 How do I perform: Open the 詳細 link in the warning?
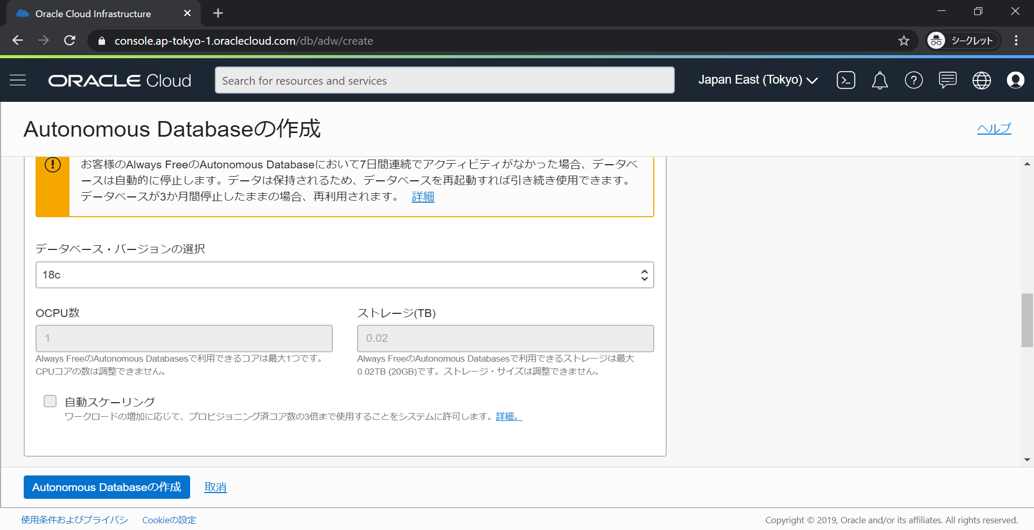click(x=423, y=196)
